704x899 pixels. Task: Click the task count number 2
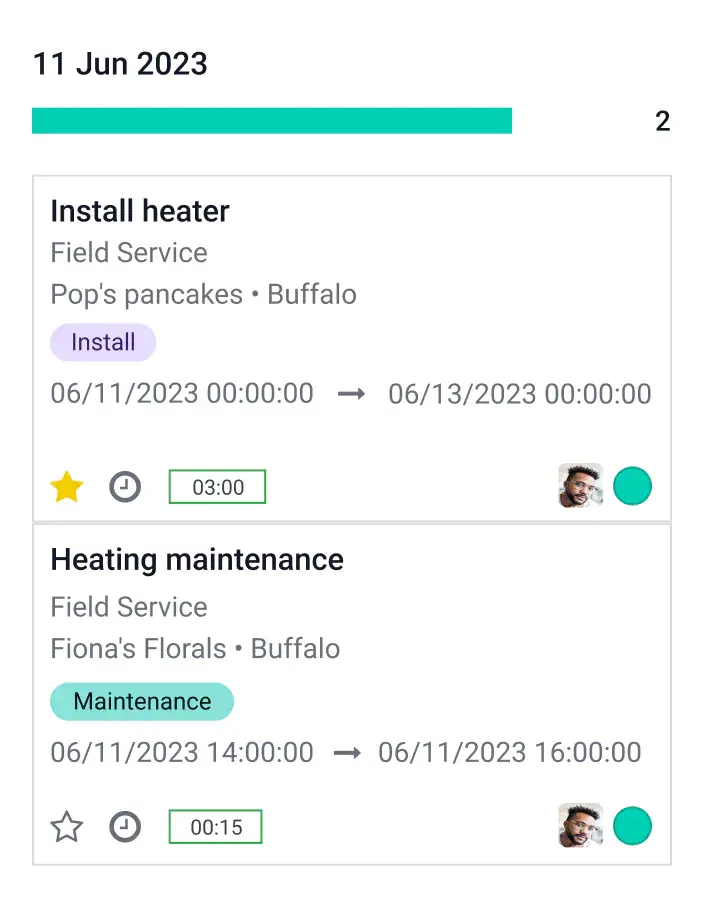(x=662, y=122)
